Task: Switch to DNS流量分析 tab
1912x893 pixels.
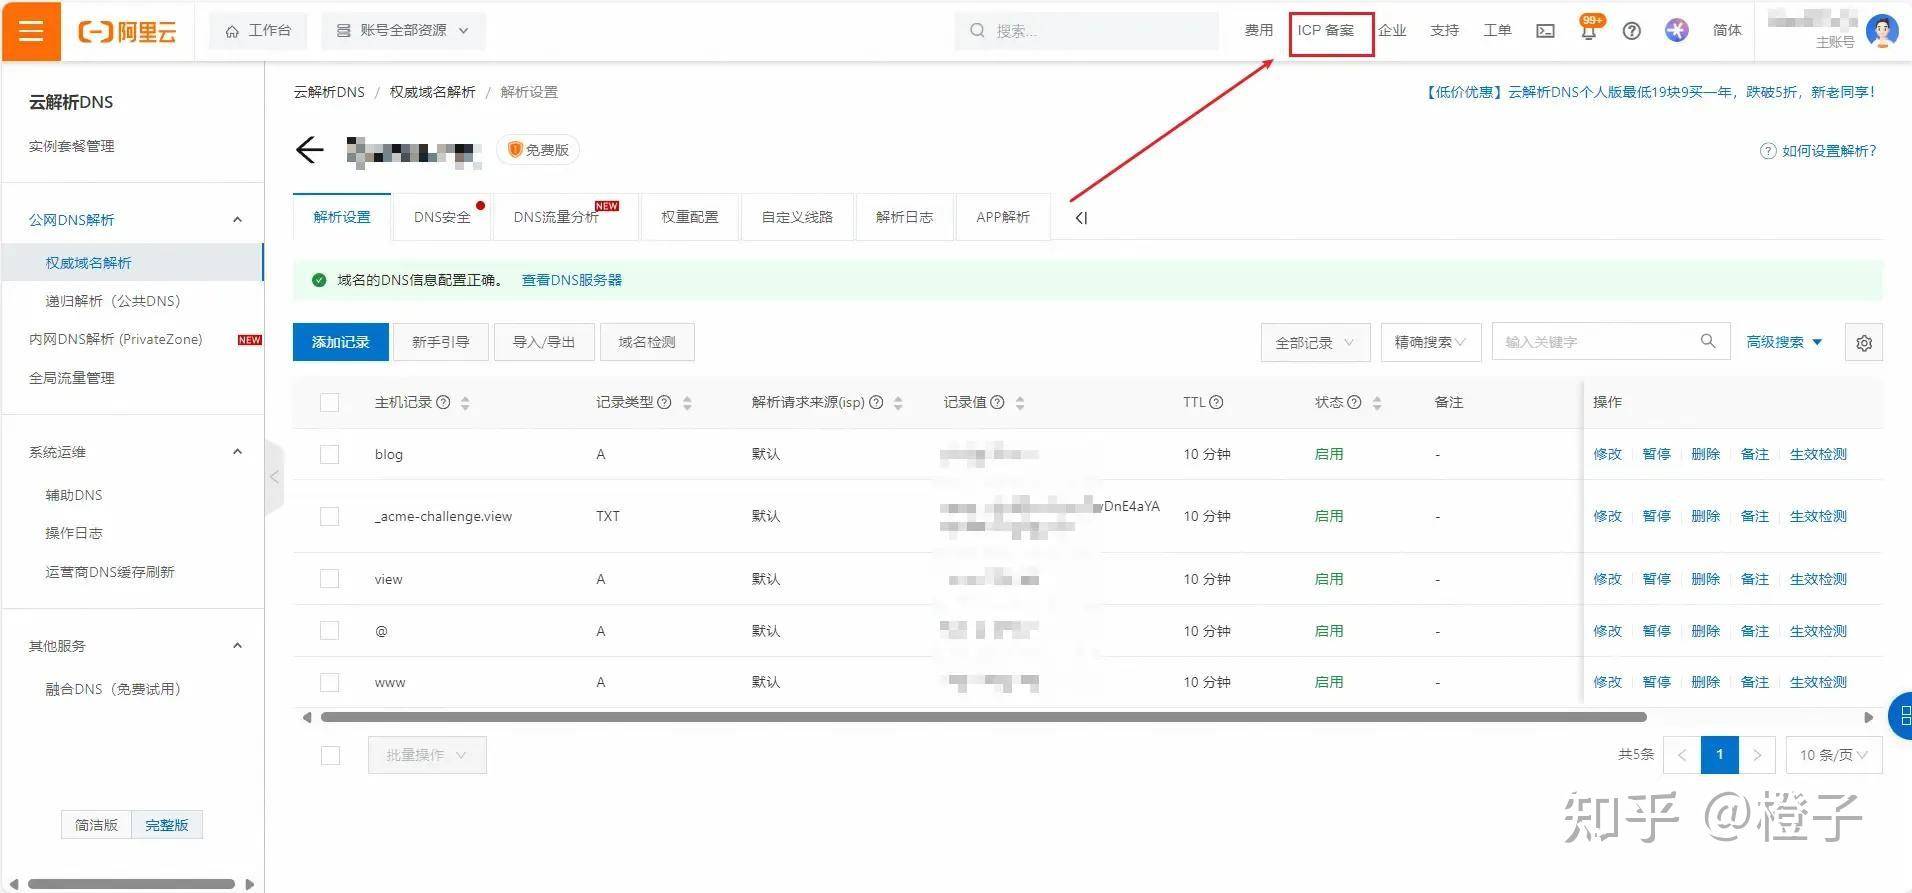Action: coord(566,217)
